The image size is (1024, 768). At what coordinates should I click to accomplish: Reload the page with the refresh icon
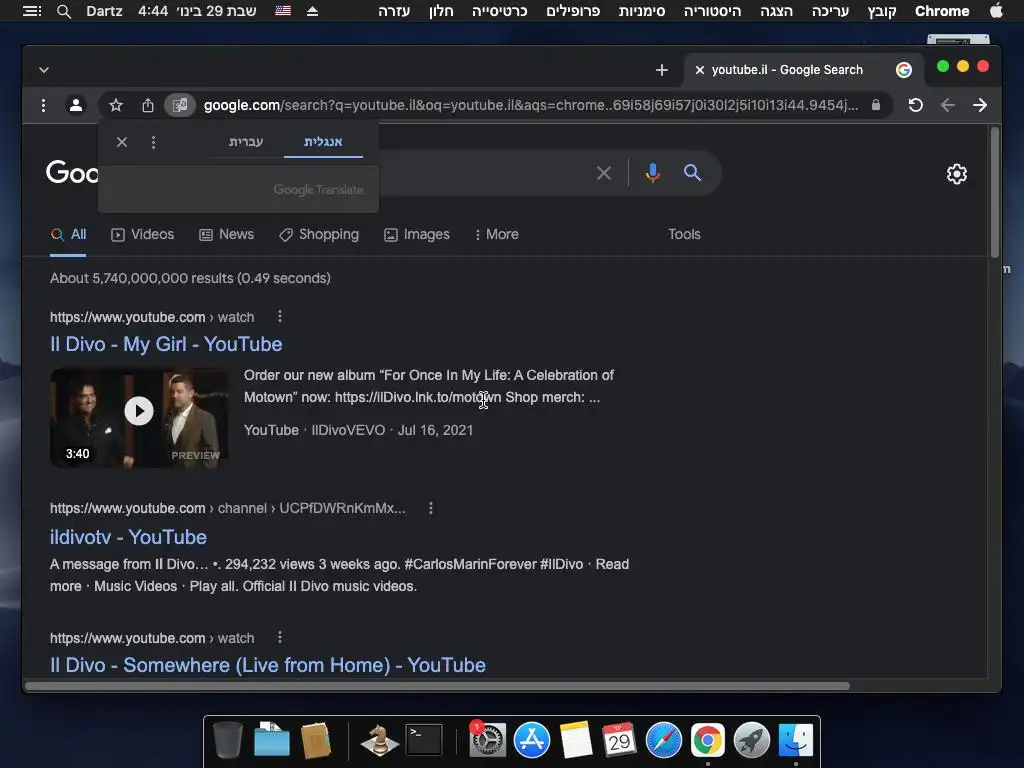(916, 105)
